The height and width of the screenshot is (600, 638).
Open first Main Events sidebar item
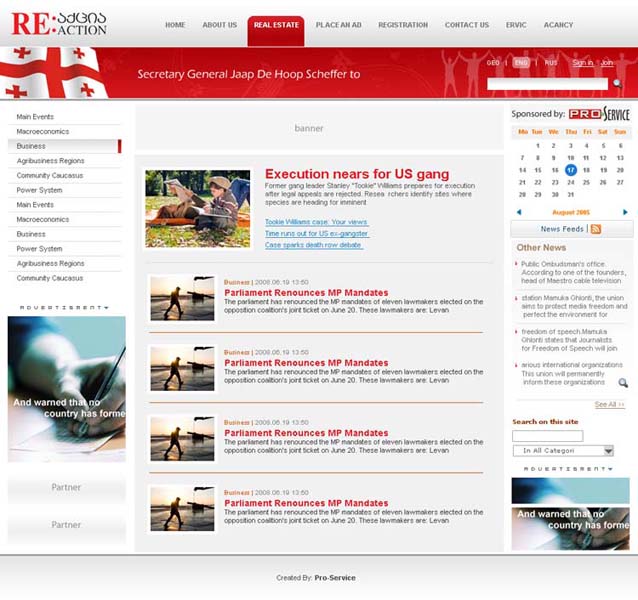[x=35, y=117]
